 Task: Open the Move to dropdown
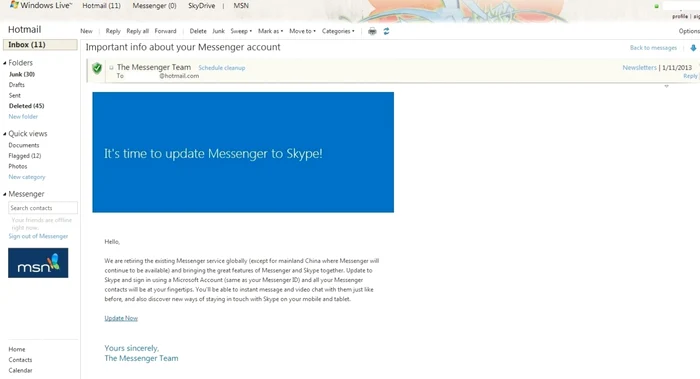[x=302, y=31]
